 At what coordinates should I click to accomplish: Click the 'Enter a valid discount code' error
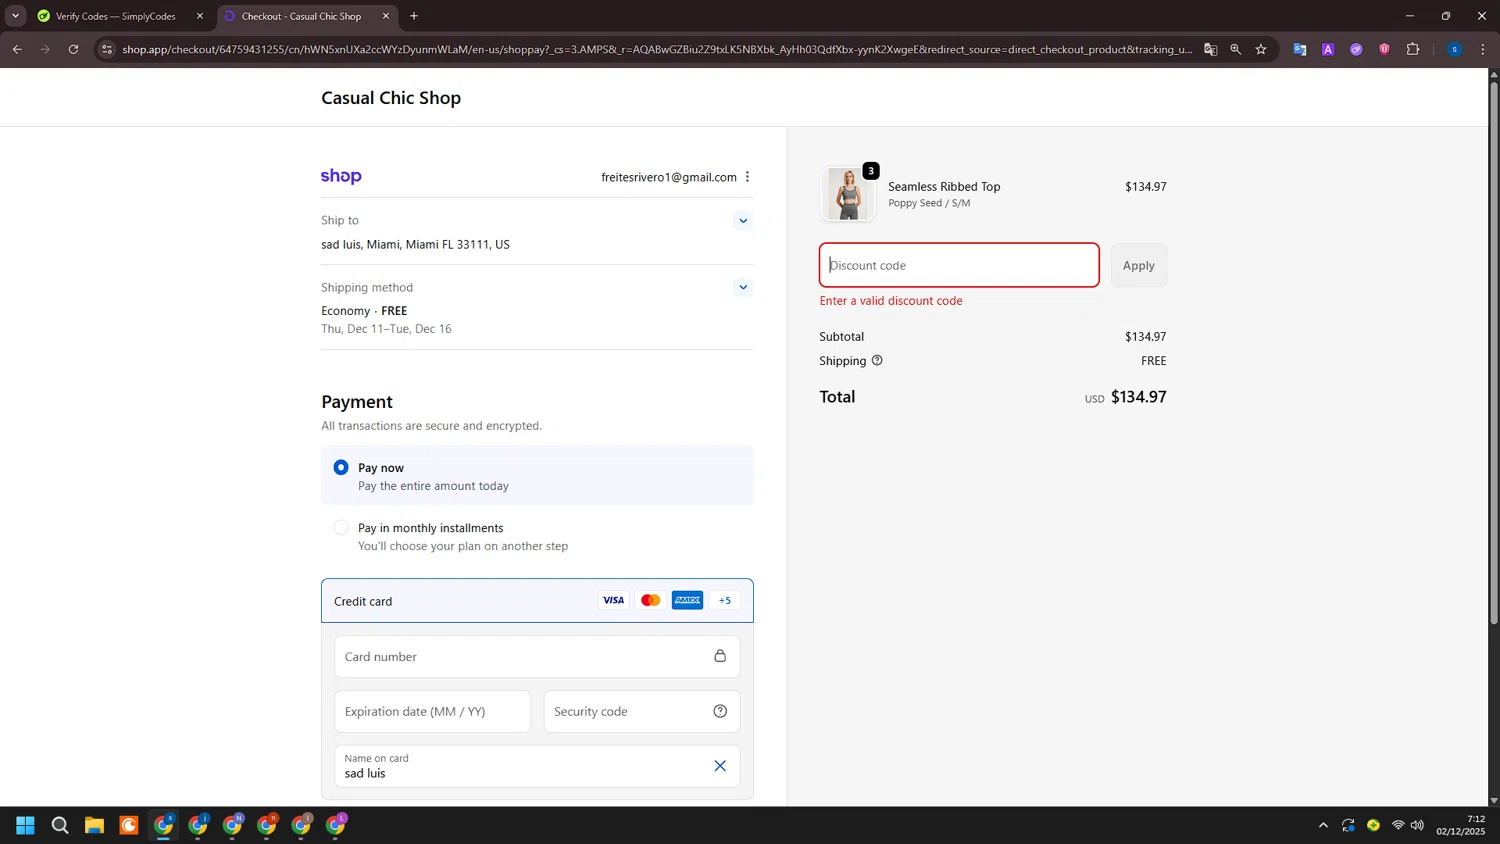(891, 301)
